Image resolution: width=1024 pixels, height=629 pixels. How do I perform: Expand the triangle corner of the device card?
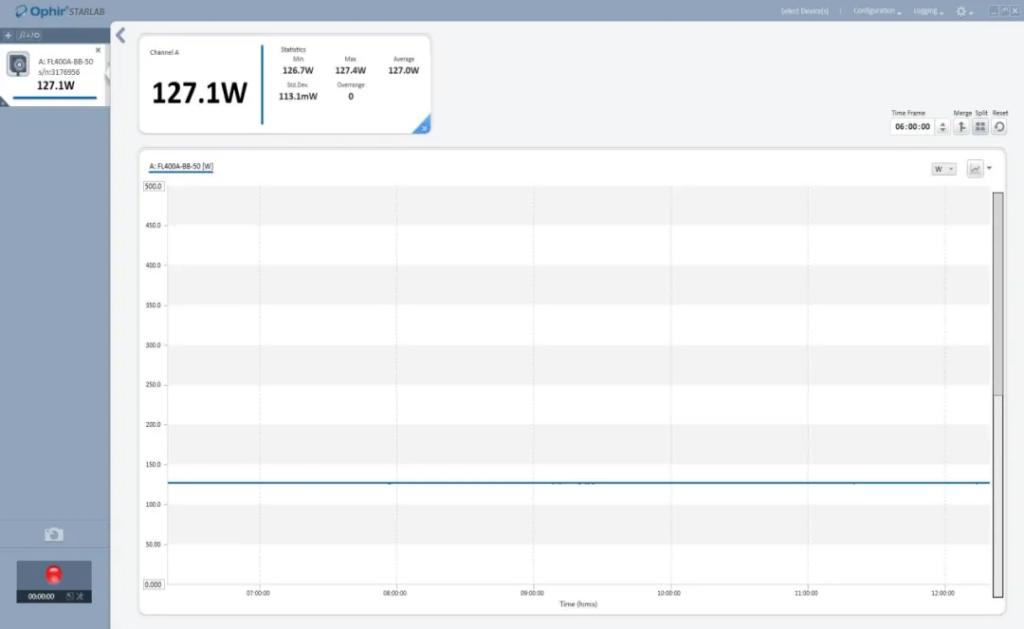point(3,102)
